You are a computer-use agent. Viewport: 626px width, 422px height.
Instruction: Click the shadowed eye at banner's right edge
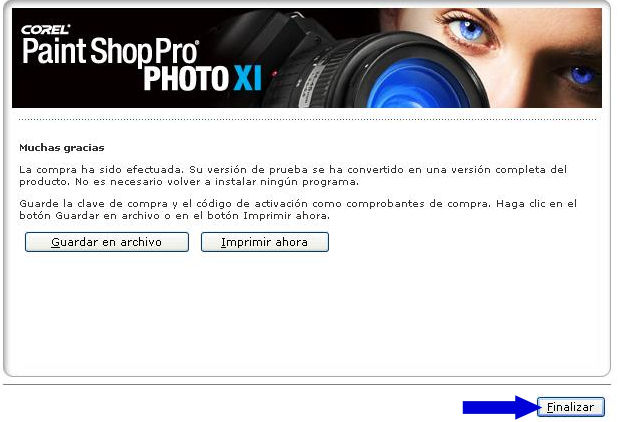(x=579, y=75)
